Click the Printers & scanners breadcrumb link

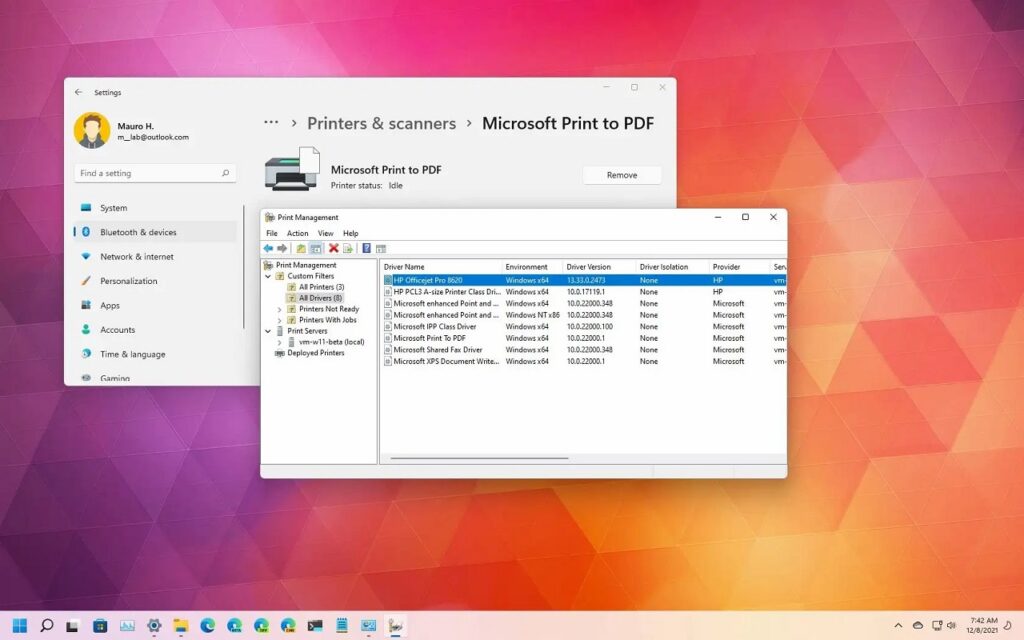click(x=381, y=123)
